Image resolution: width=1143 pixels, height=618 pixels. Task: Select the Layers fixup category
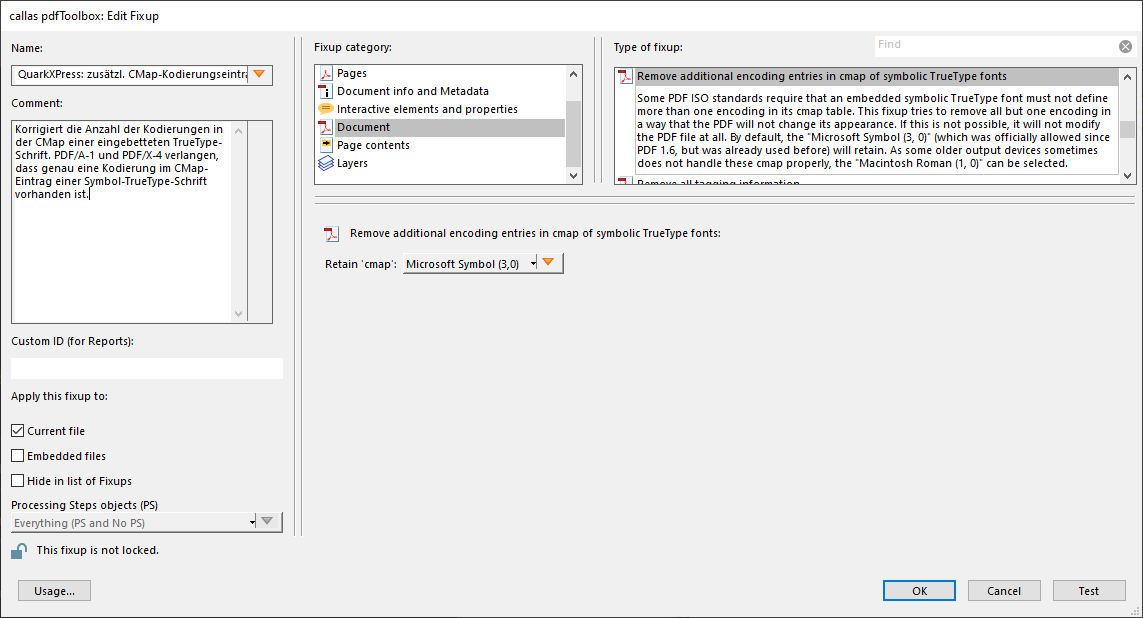(352, 163)
